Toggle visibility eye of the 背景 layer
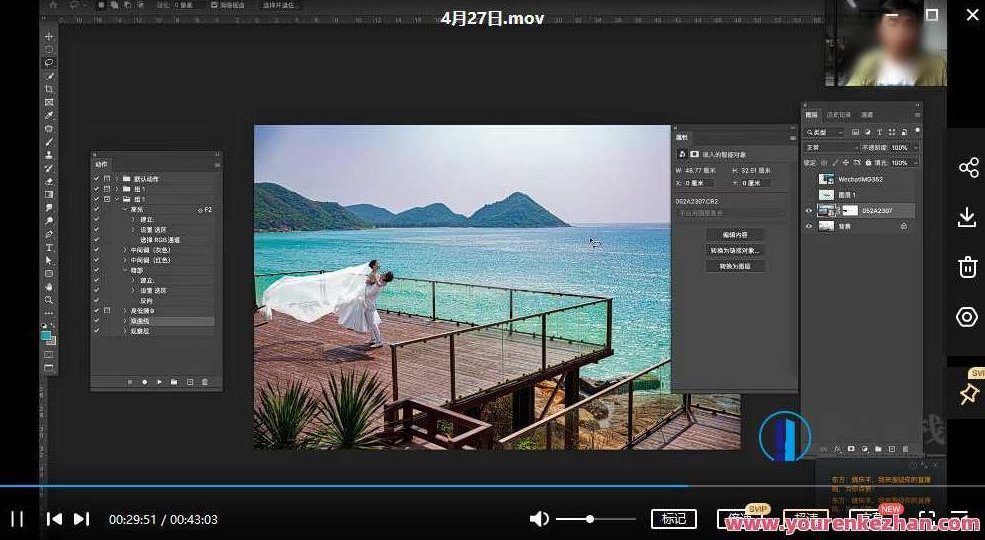Viewport: 985px width, 540px height. 809,226
